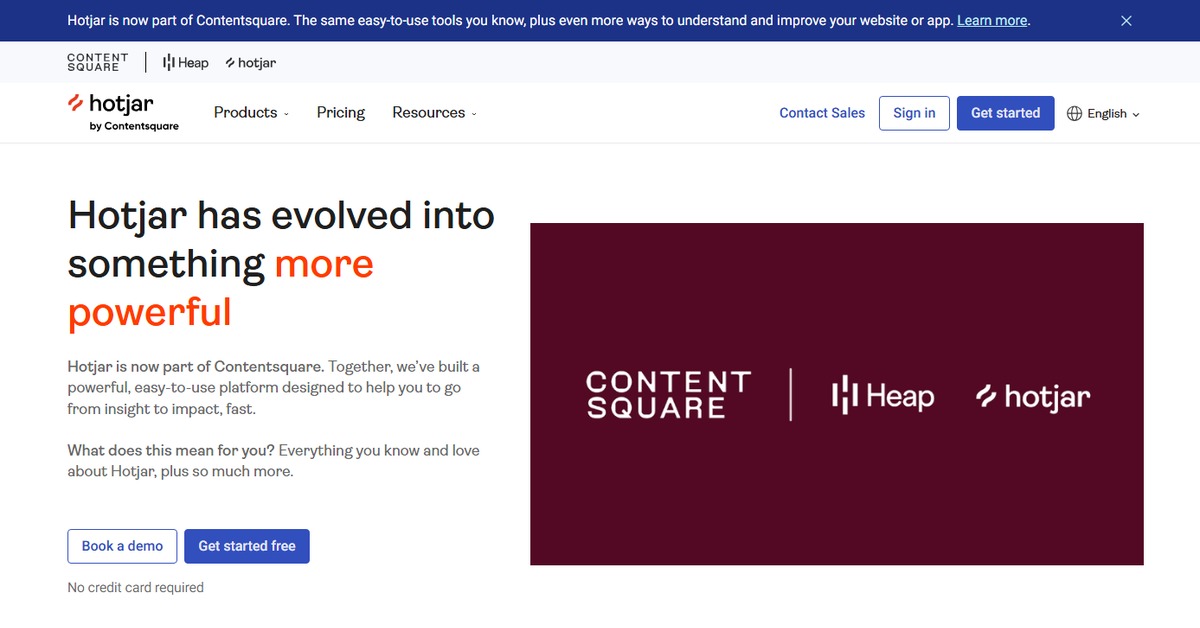Click the Contentsquare logo in maroon banner

click(x=668, y=395)
